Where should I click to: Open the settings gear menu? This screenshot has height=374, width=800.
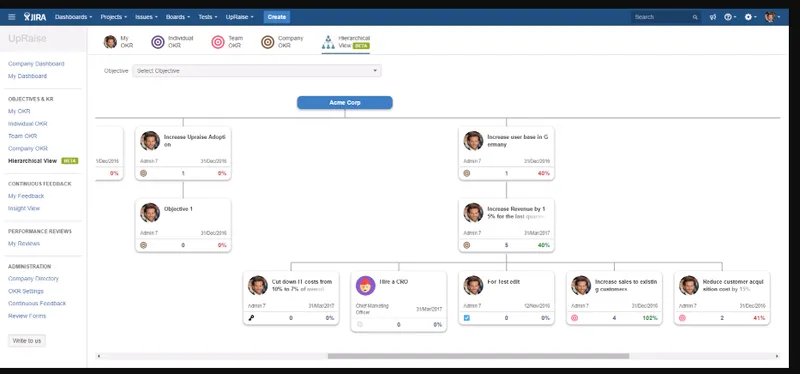coord(750,17)
